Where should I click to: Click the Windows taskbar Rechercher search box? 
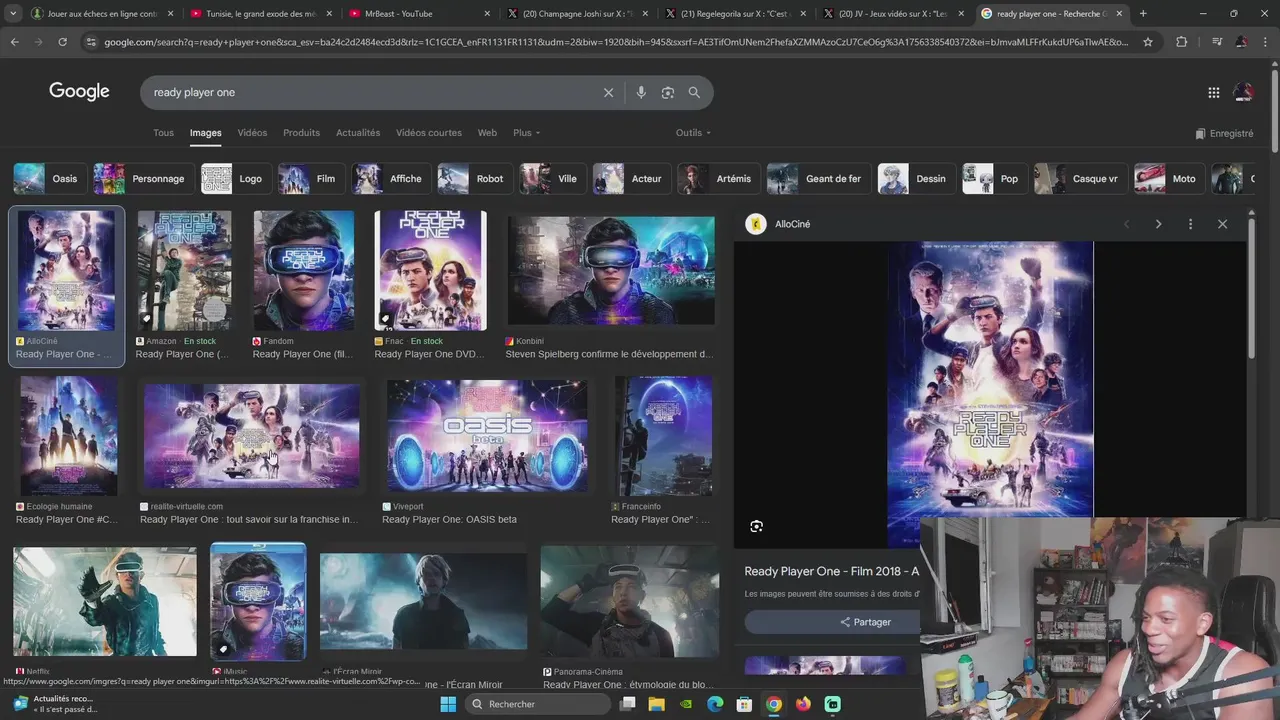coord(538,704)
